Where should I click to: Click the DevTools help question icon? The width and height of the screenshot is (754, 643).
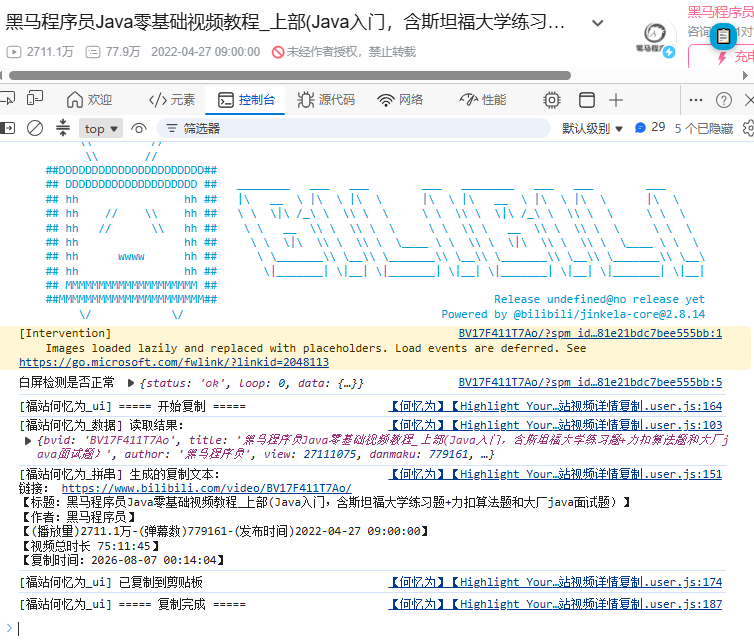coord(724,100)
